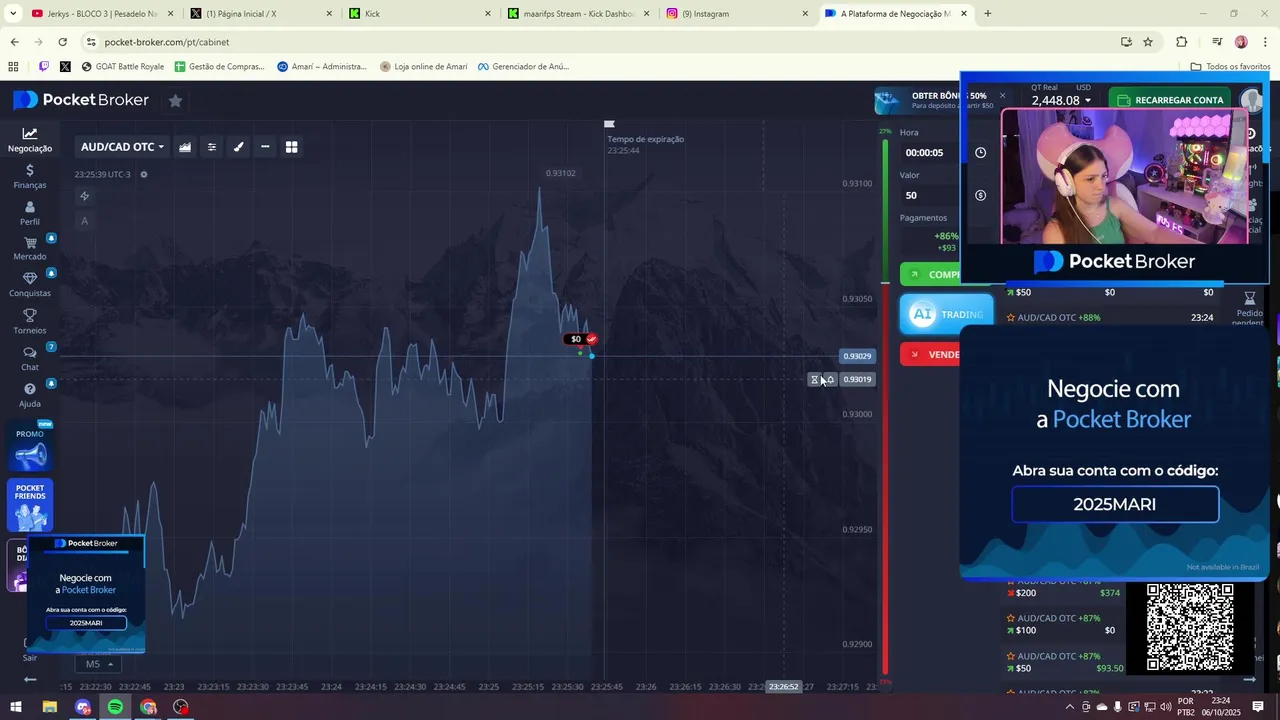Select the $0 open trade marker on chart

point(581,339)
